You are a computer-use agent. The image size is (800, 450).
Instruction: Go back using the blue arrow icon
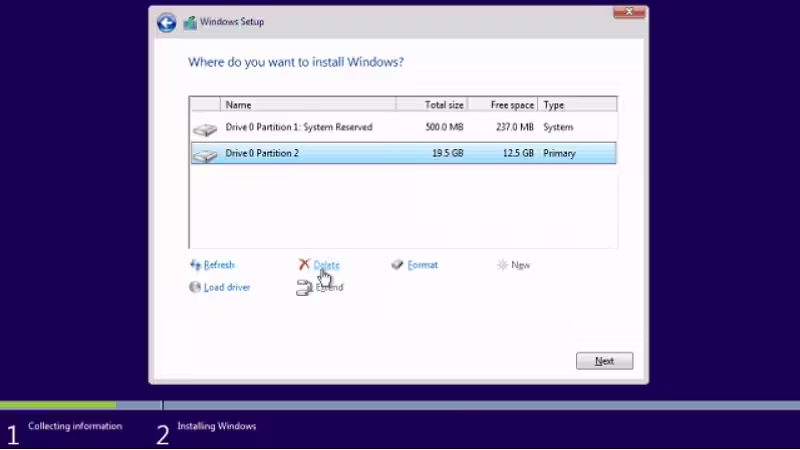click(166, 22)
